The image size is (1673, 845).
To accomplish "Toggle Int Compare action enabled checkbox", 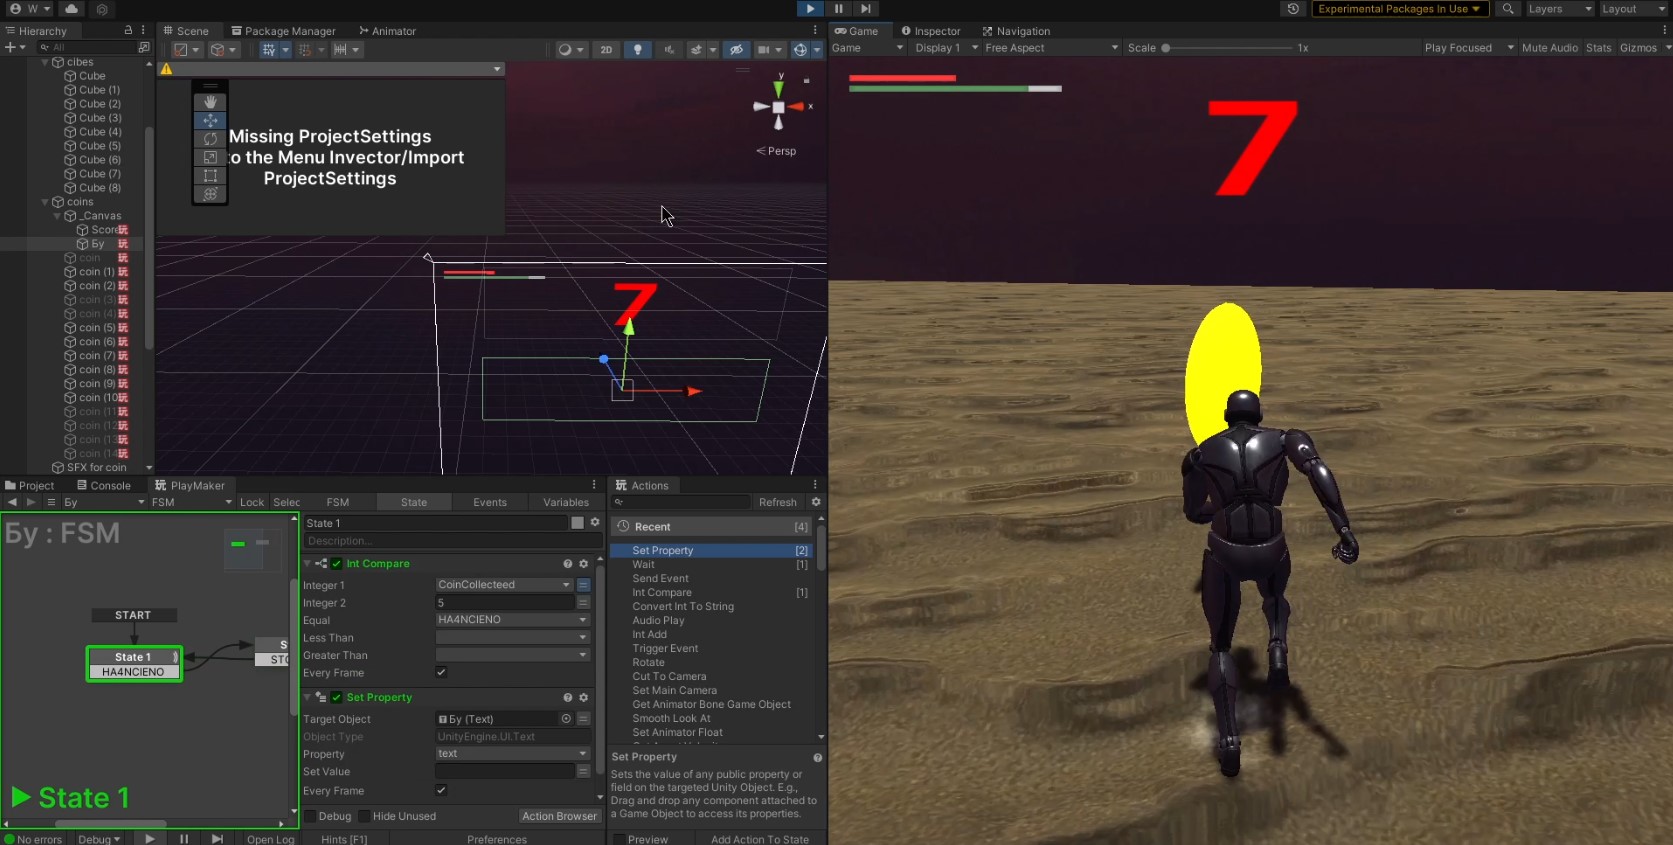I will coord(337,564).
